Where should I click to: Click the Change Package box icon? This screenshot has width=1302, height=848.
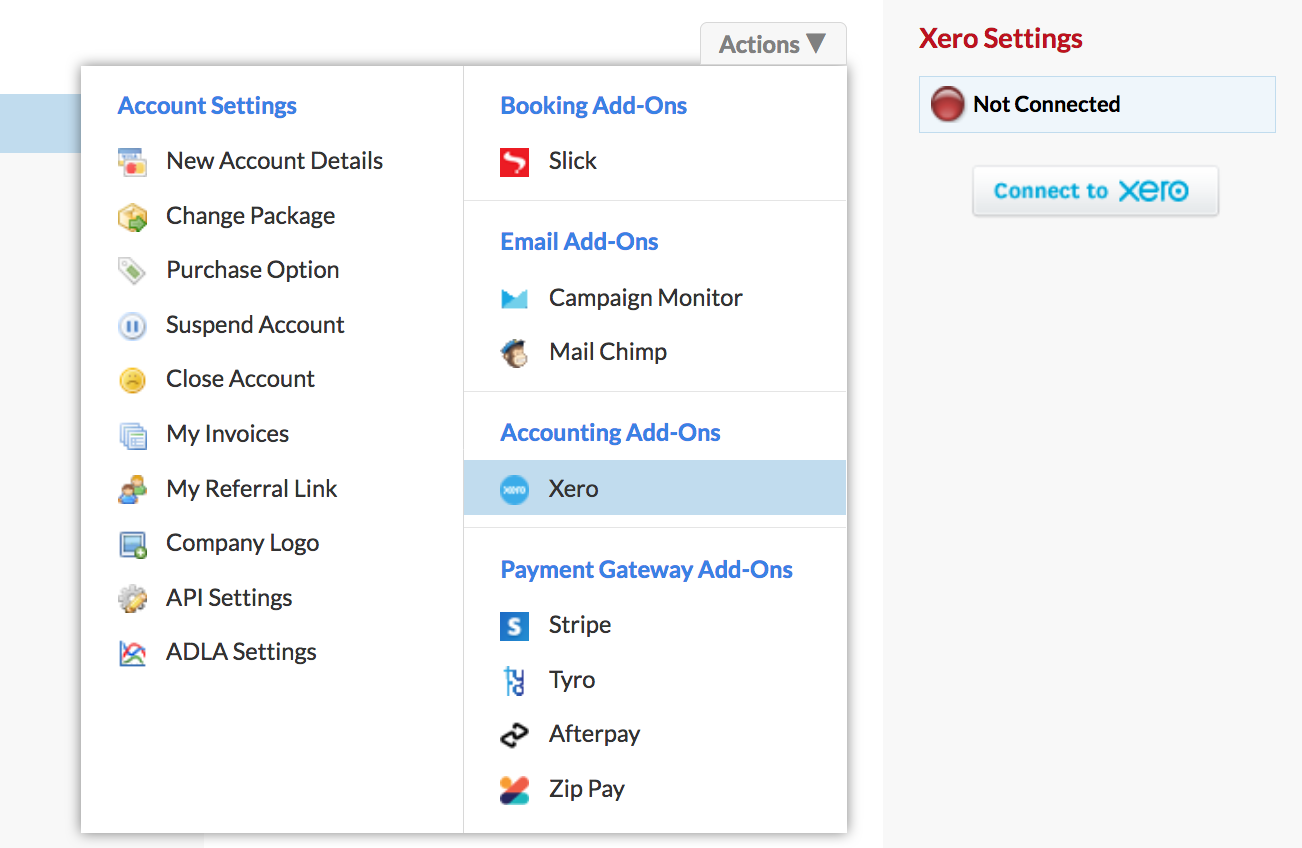tap(132, 216)
